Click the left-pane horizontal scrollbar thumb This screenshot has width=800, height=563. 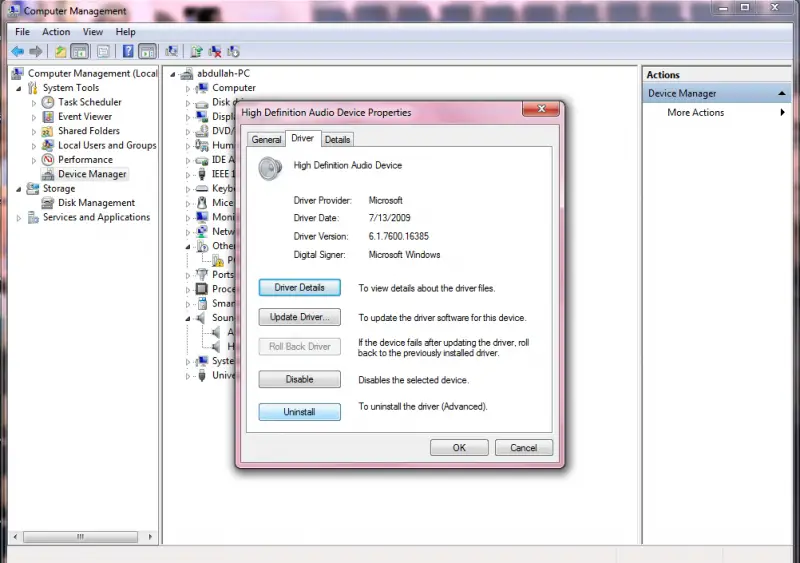click(80, 536)
